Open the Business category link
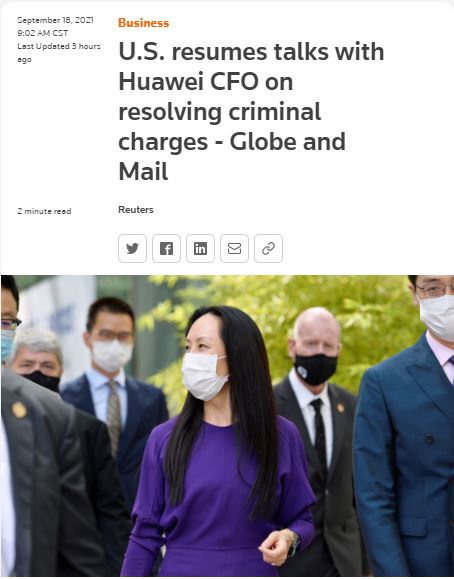Screen dimensions: 454x579 tap(143, 23)
